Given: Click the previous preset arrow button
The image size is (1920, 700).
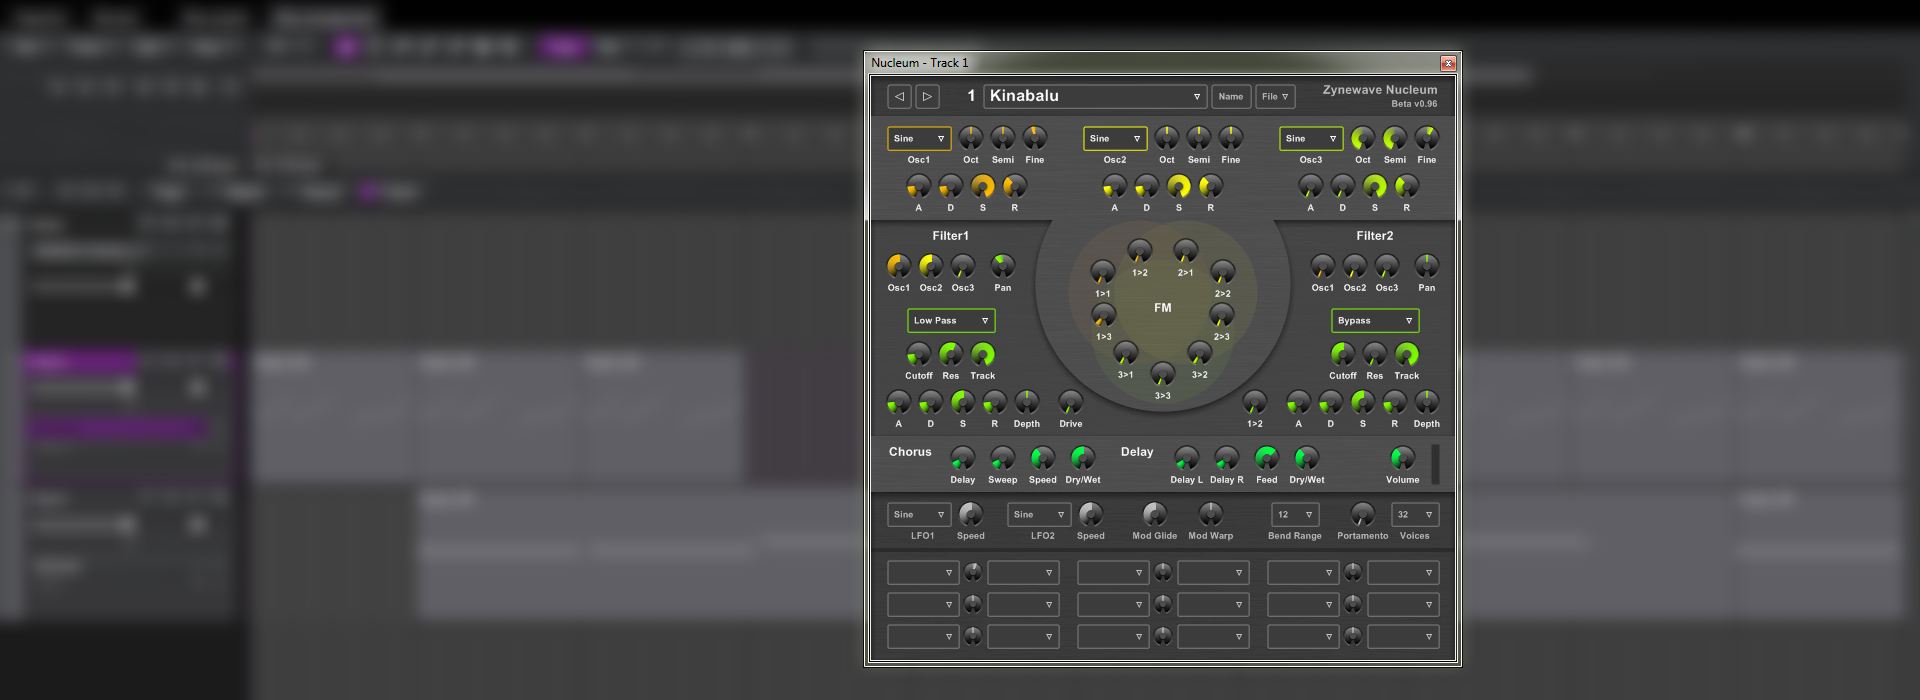Looking at the screenshot, I should (899, 96).
